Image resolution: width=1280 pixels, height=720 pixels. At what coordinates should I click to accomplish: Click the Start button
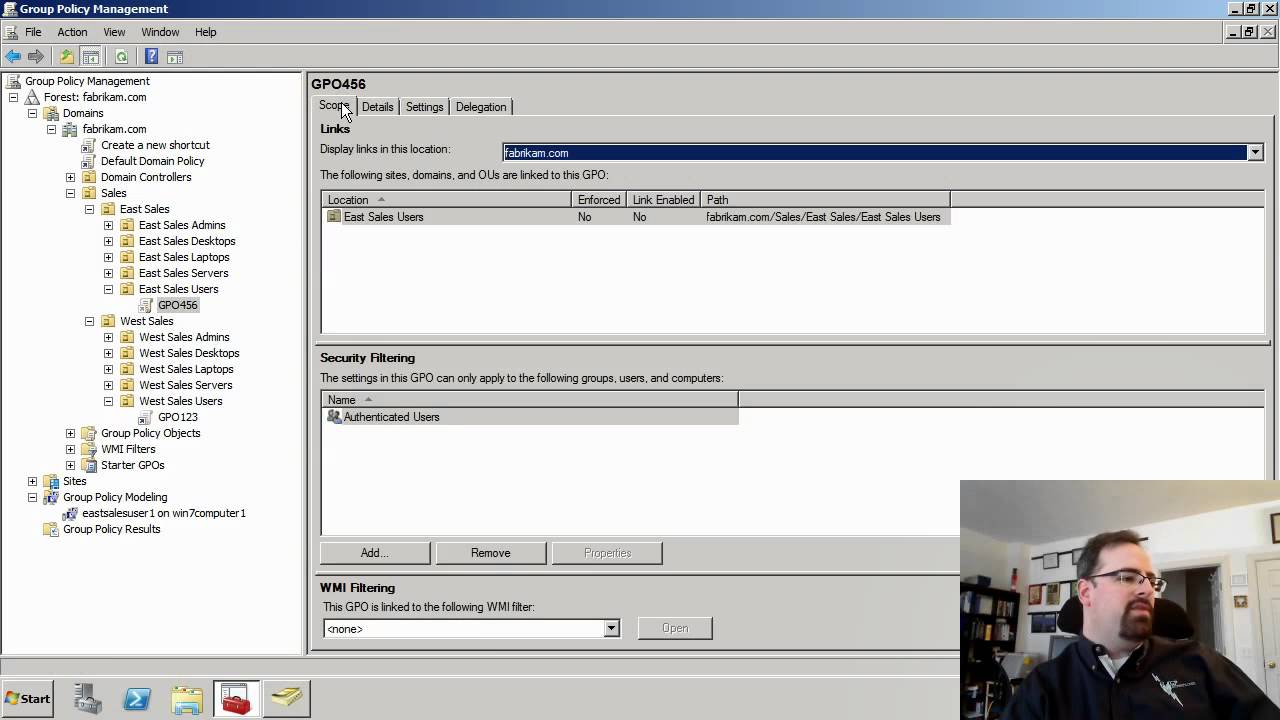coord(28,699)
